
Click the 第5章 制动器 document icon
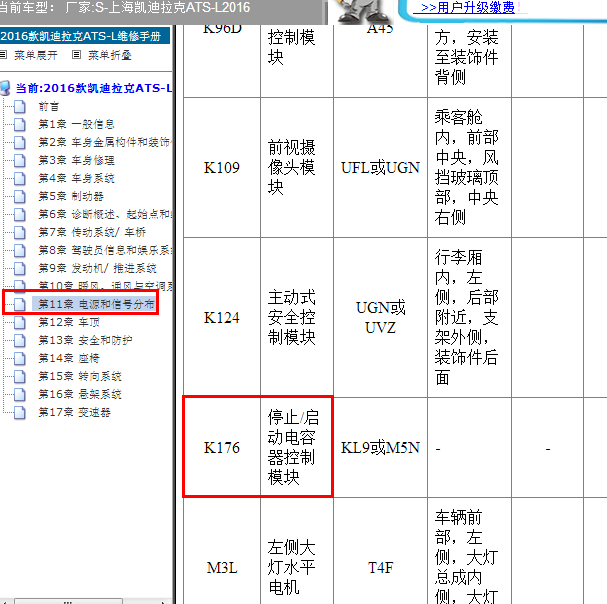(x=20, y=197)
